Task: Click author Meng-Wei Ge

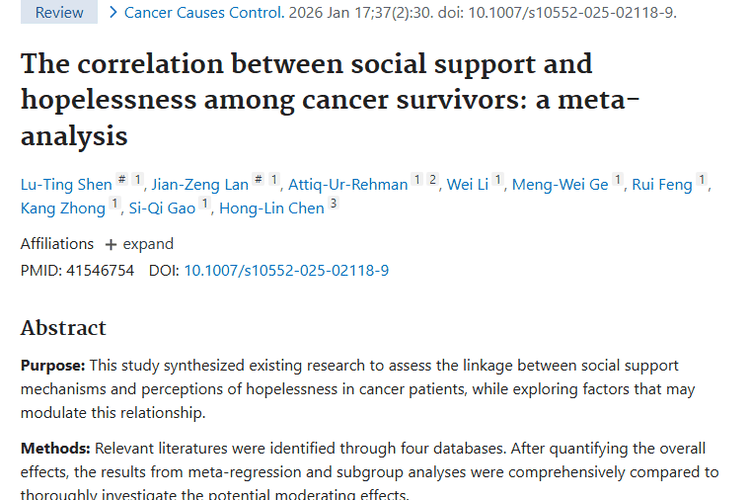Action: (560, 184)
